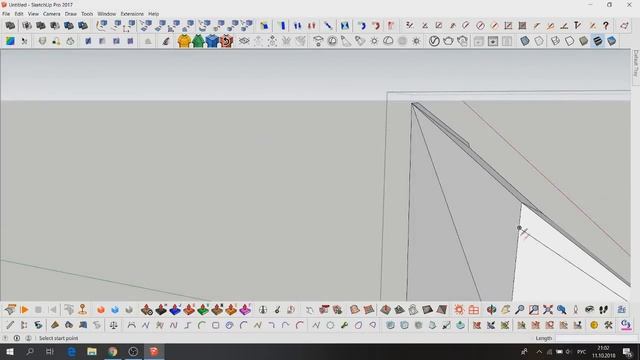
Task: Open the Camera menu
Action: click(x=51, y=13)
